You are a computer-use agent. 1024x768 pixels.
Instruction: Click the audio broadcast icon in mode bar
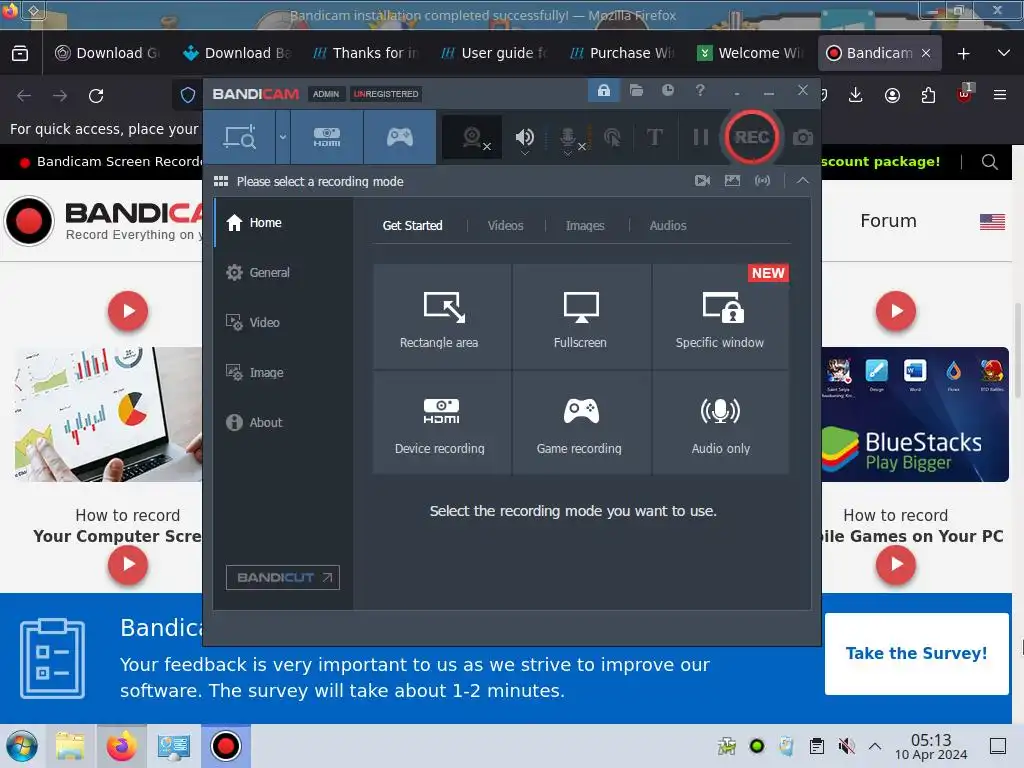762,180
